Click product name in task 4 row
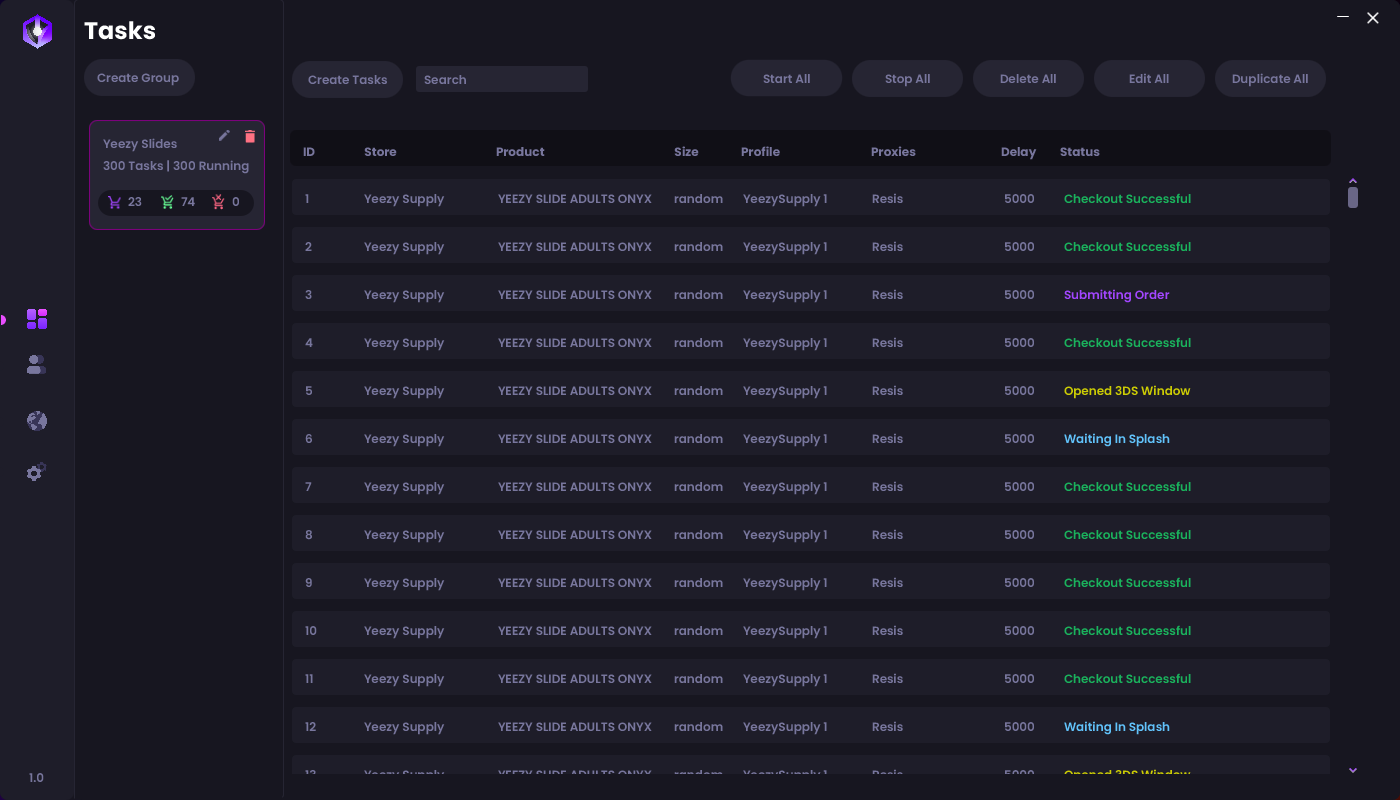 coord(575,343)
